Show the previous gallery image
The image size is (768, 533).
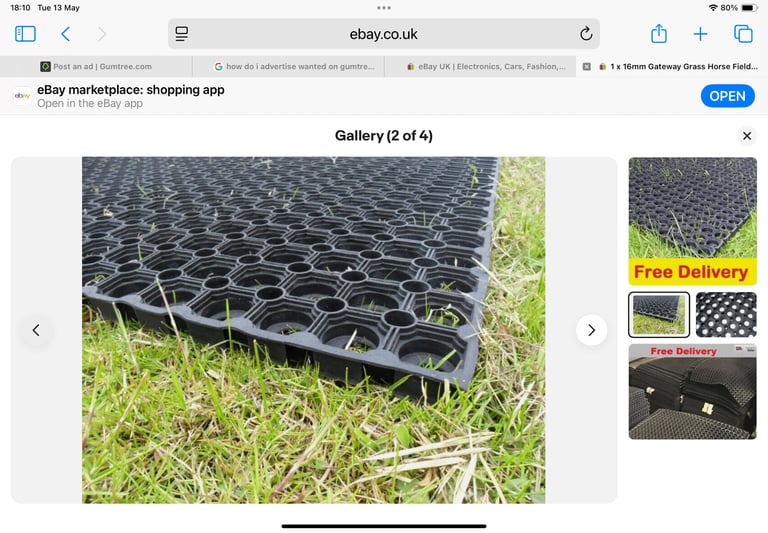36,330
